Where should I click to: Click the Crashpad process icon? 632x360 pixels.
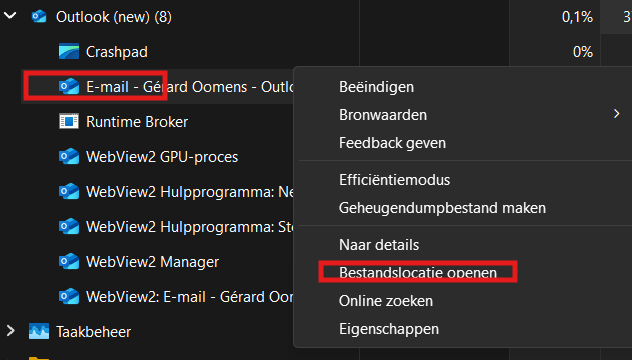(69, 52)
